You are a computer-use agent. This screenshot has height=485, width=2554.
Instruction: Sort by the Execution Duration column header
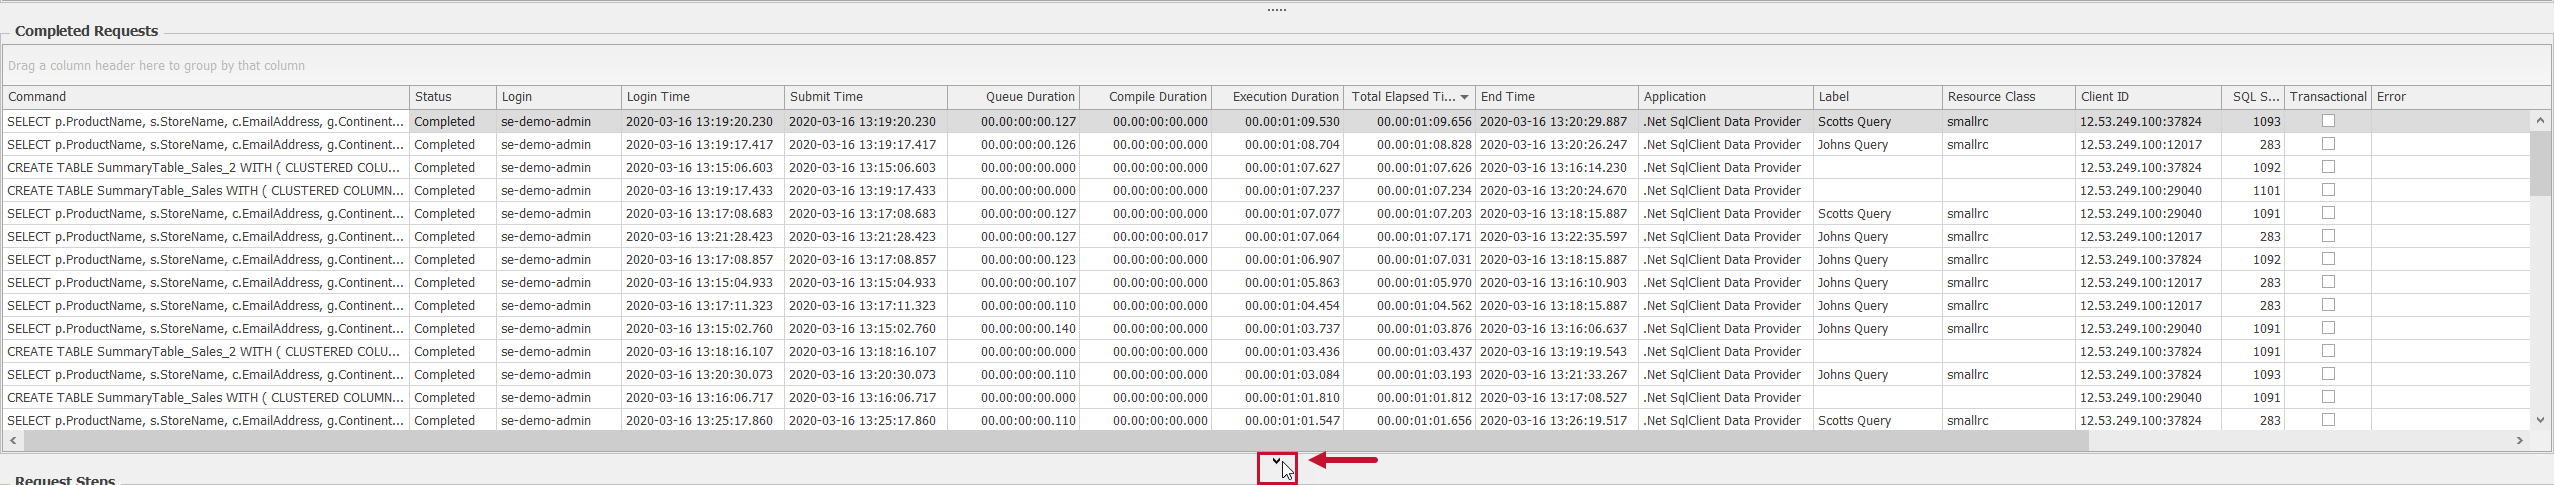tap(1277, 97)
